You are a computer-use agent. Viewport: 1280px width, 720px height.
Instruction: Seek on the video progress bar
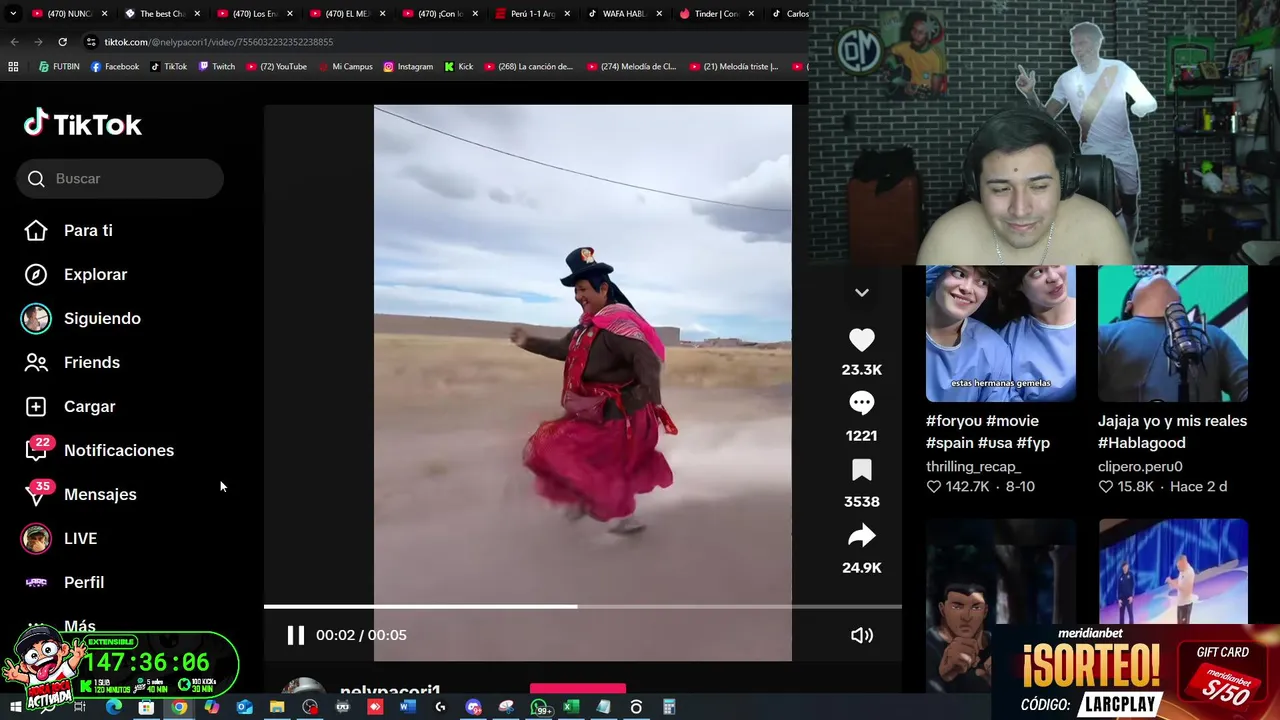tap(582, 606)
